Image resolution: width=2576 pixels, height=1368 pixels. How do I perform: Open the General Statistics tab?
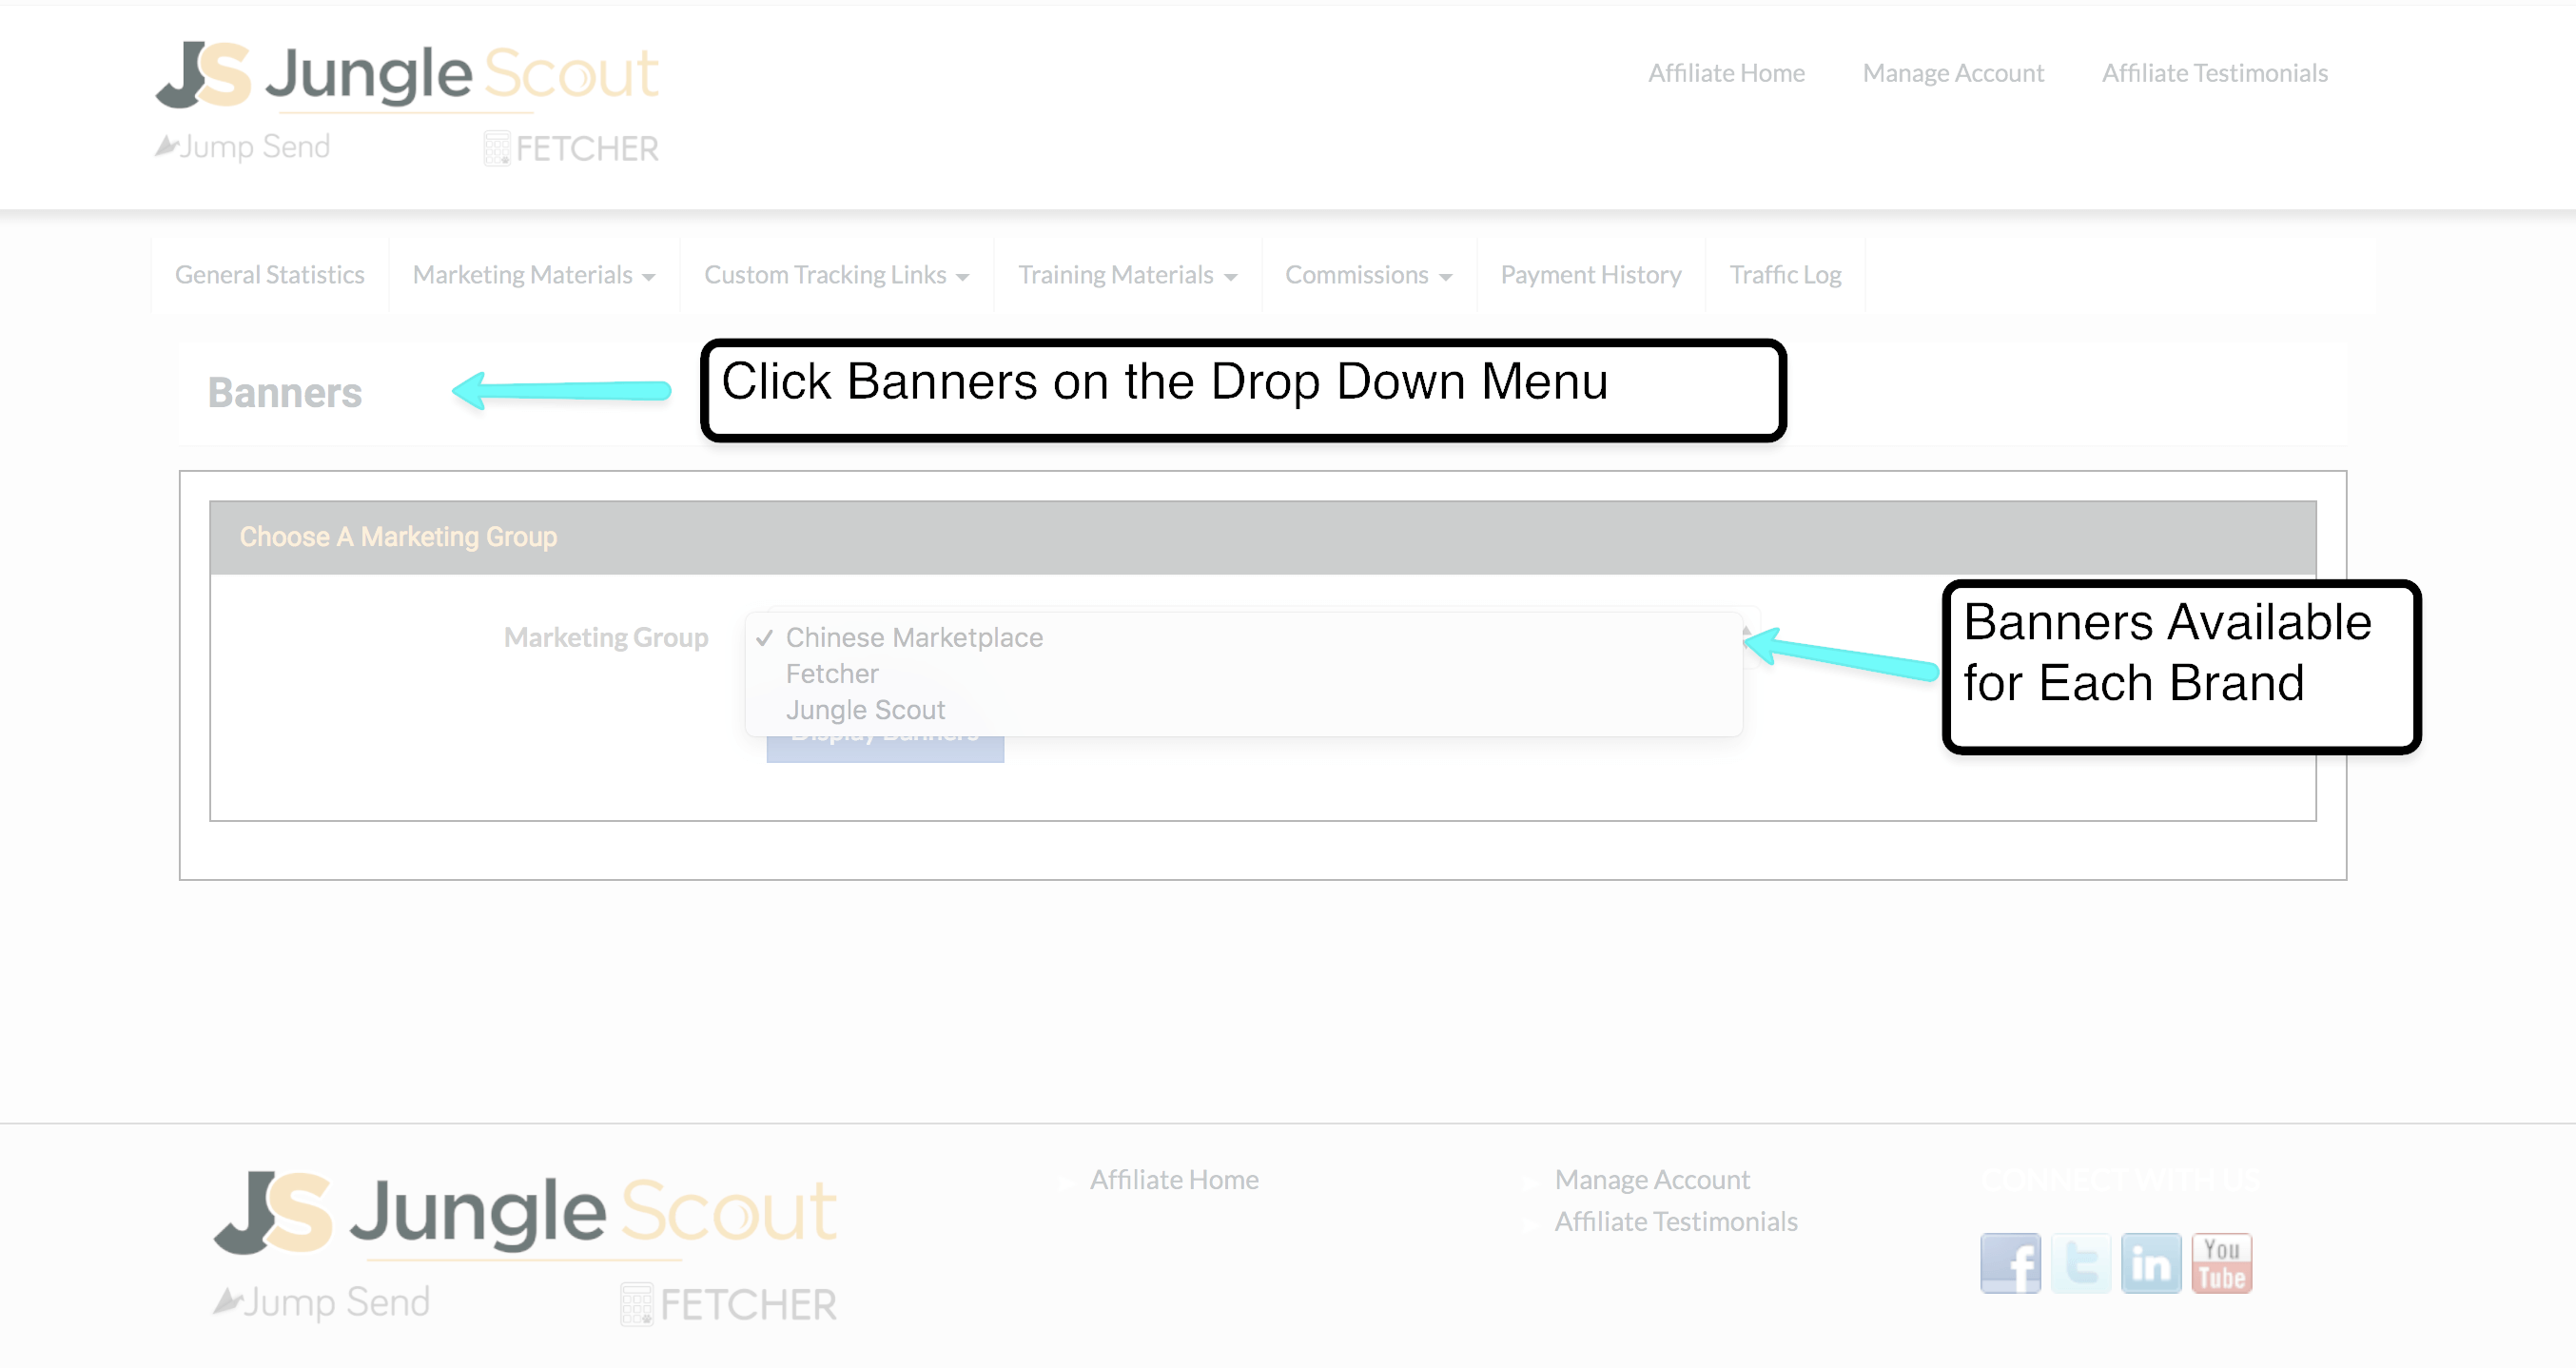pyautogui.click(x=270, y=275)
